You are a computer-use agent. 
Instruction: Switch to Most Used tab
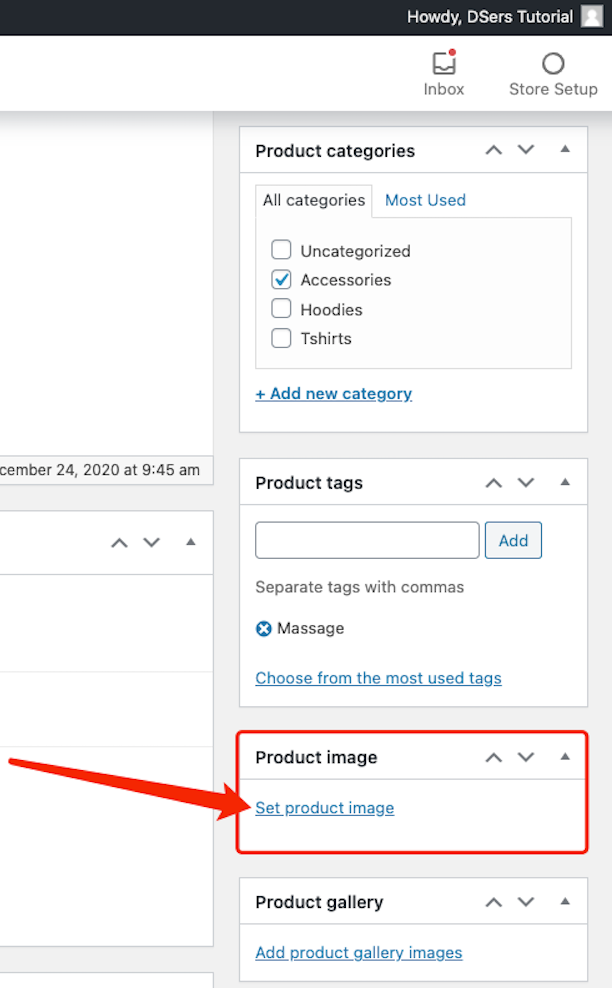click(x=425, y=200)
